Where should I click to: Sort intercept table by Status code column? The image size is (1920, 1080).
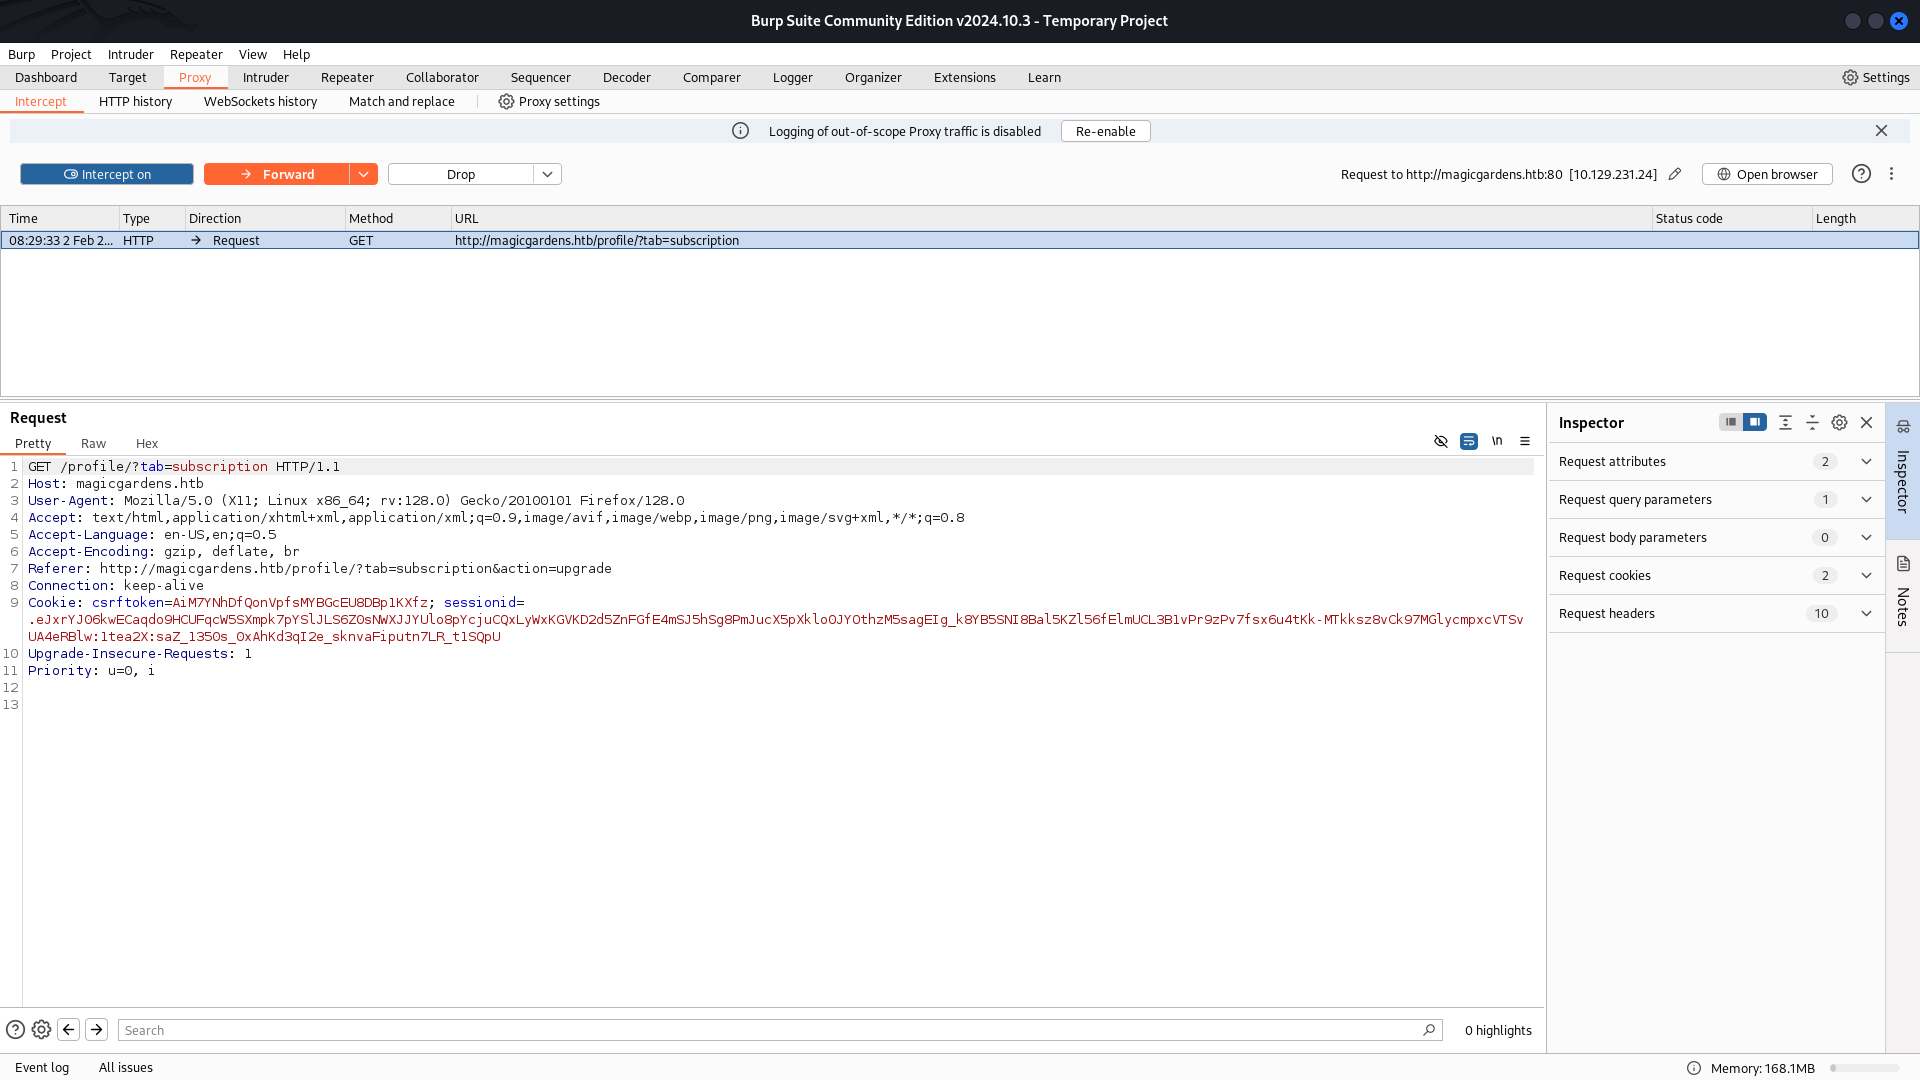pyautogui.click(x=1731, y=218)
